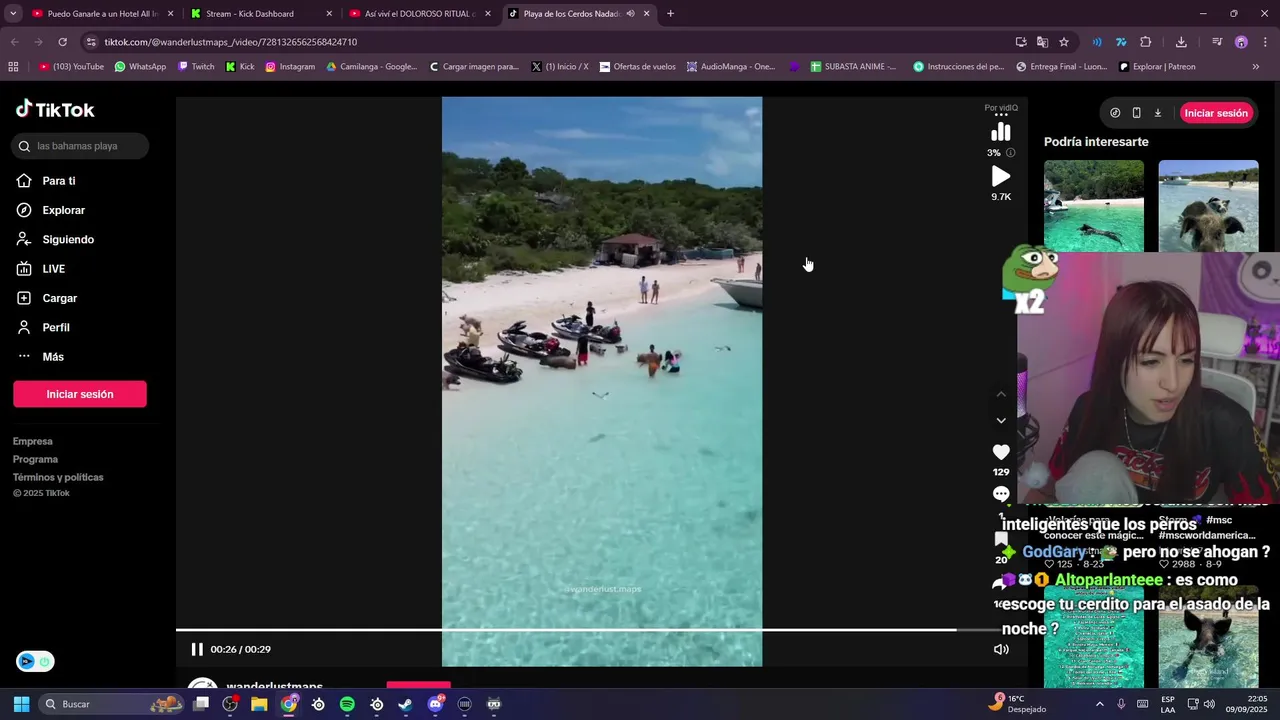Click the taskbar Buscar search box
The image size is (1280, 720).
pyautogui.click(x=110, y=704)
